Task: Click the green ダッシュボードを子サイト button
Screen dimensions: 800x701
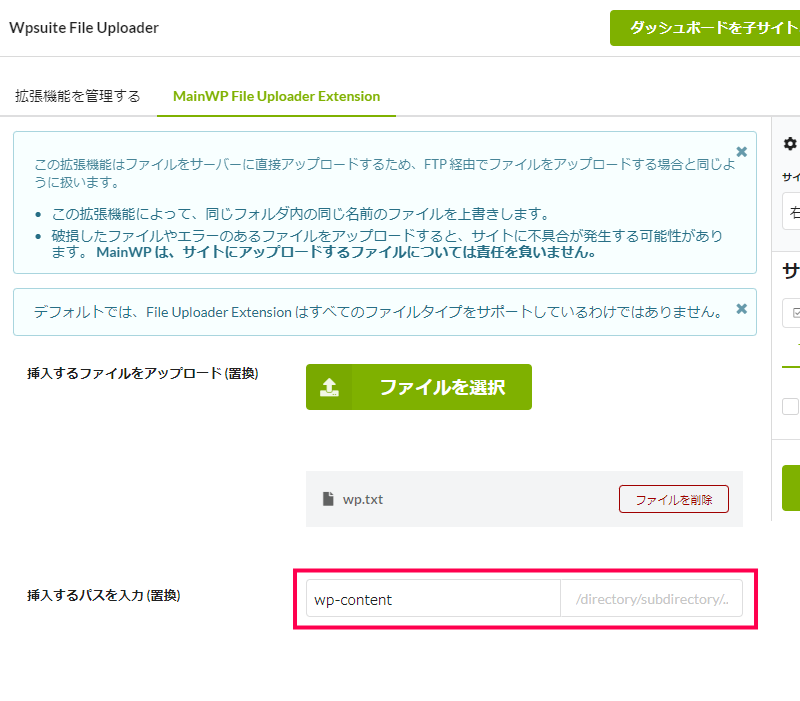Action: (705, 28)
